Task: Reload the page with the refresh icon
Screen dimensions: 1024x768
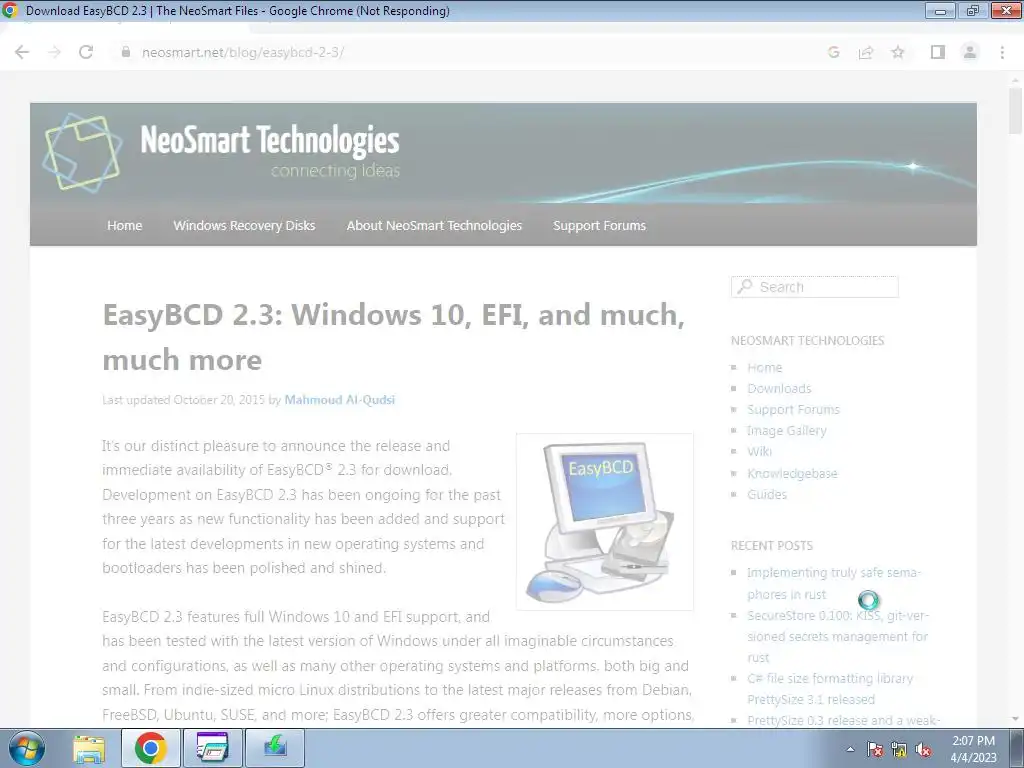Action: [x=86, y=52]
